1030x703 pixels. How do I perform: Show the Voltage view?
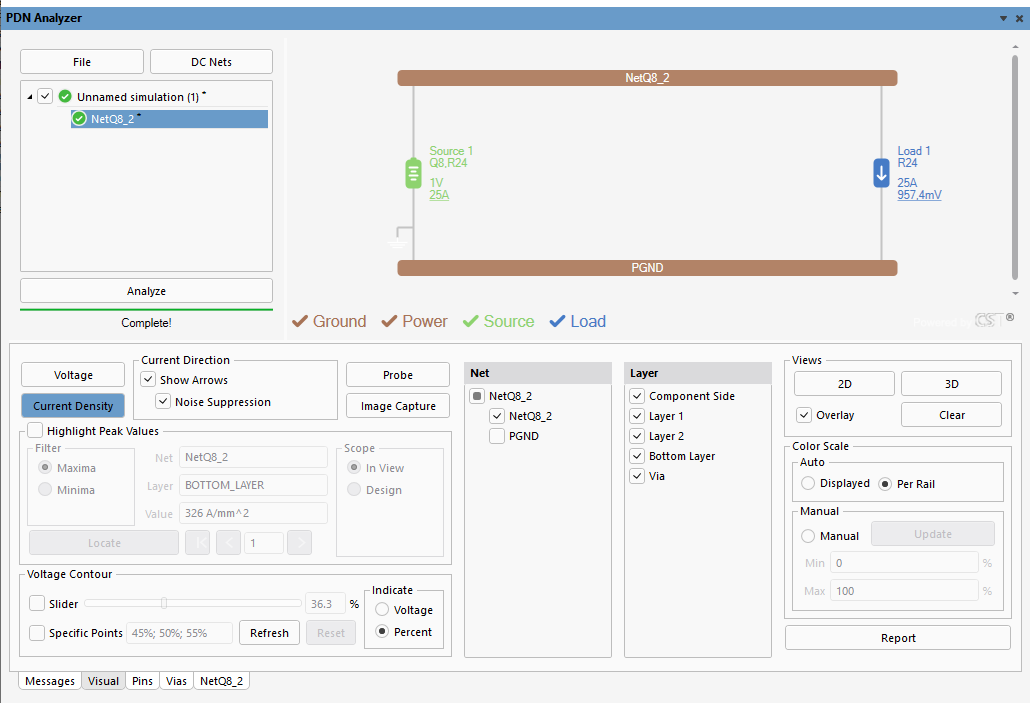(x=73, y=375)
